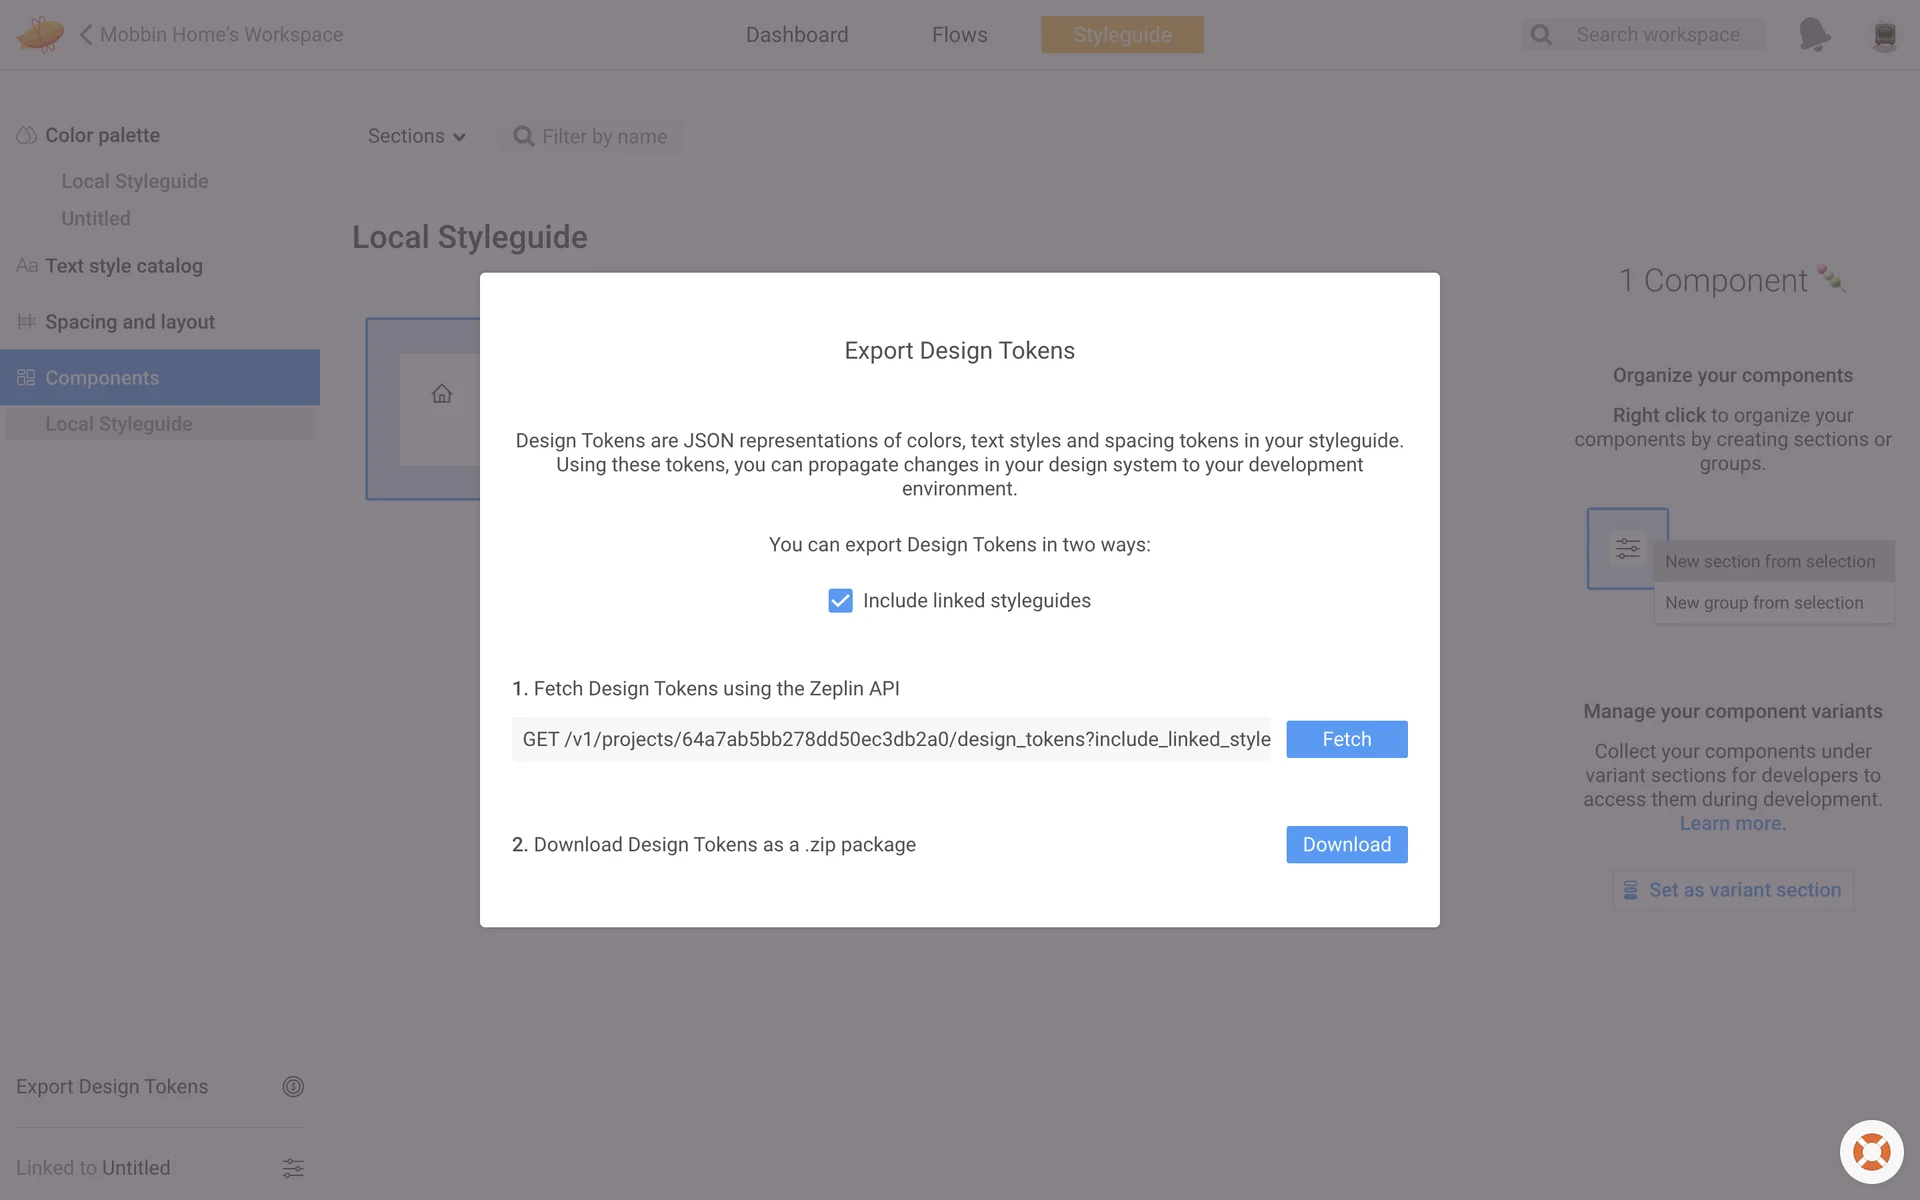Open the help lifebuoy icon
The width and height of the screenshot is (1920, 1200).
pos(1871,1152)
